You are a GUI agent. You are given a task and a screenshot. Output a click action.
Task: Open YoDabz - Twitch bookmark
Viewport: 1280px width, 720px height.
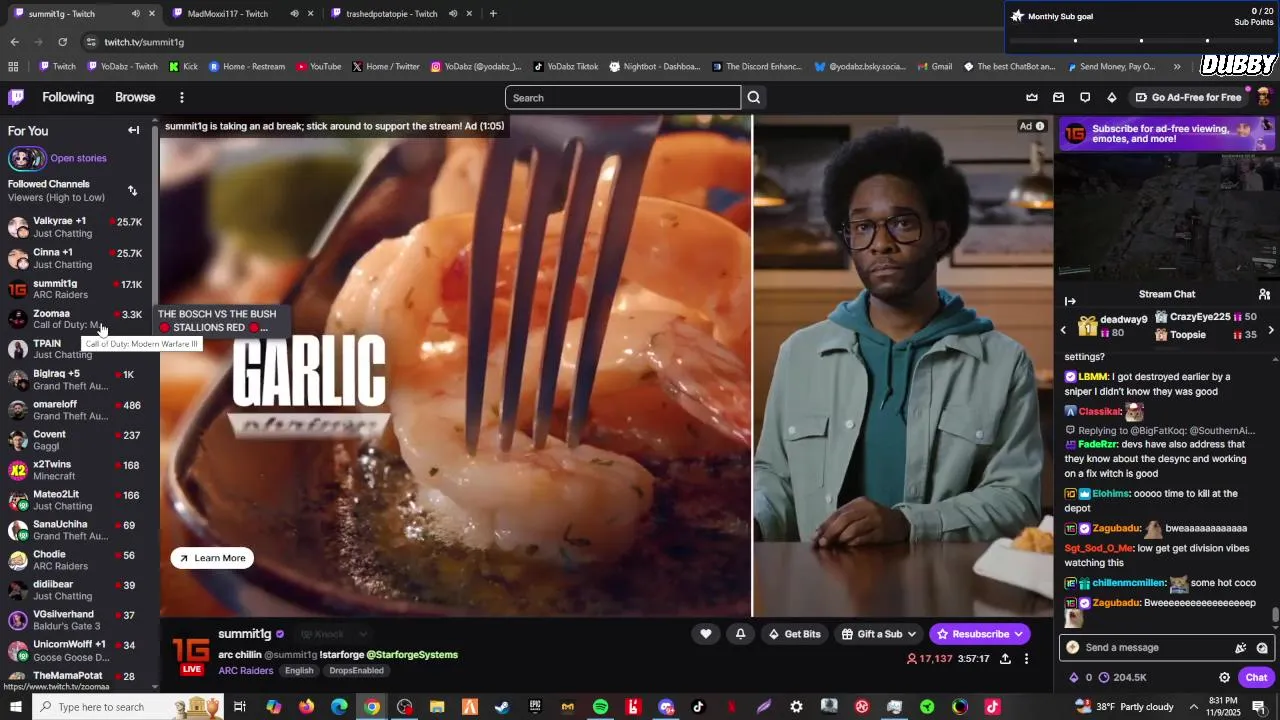(x=122, y=67)
